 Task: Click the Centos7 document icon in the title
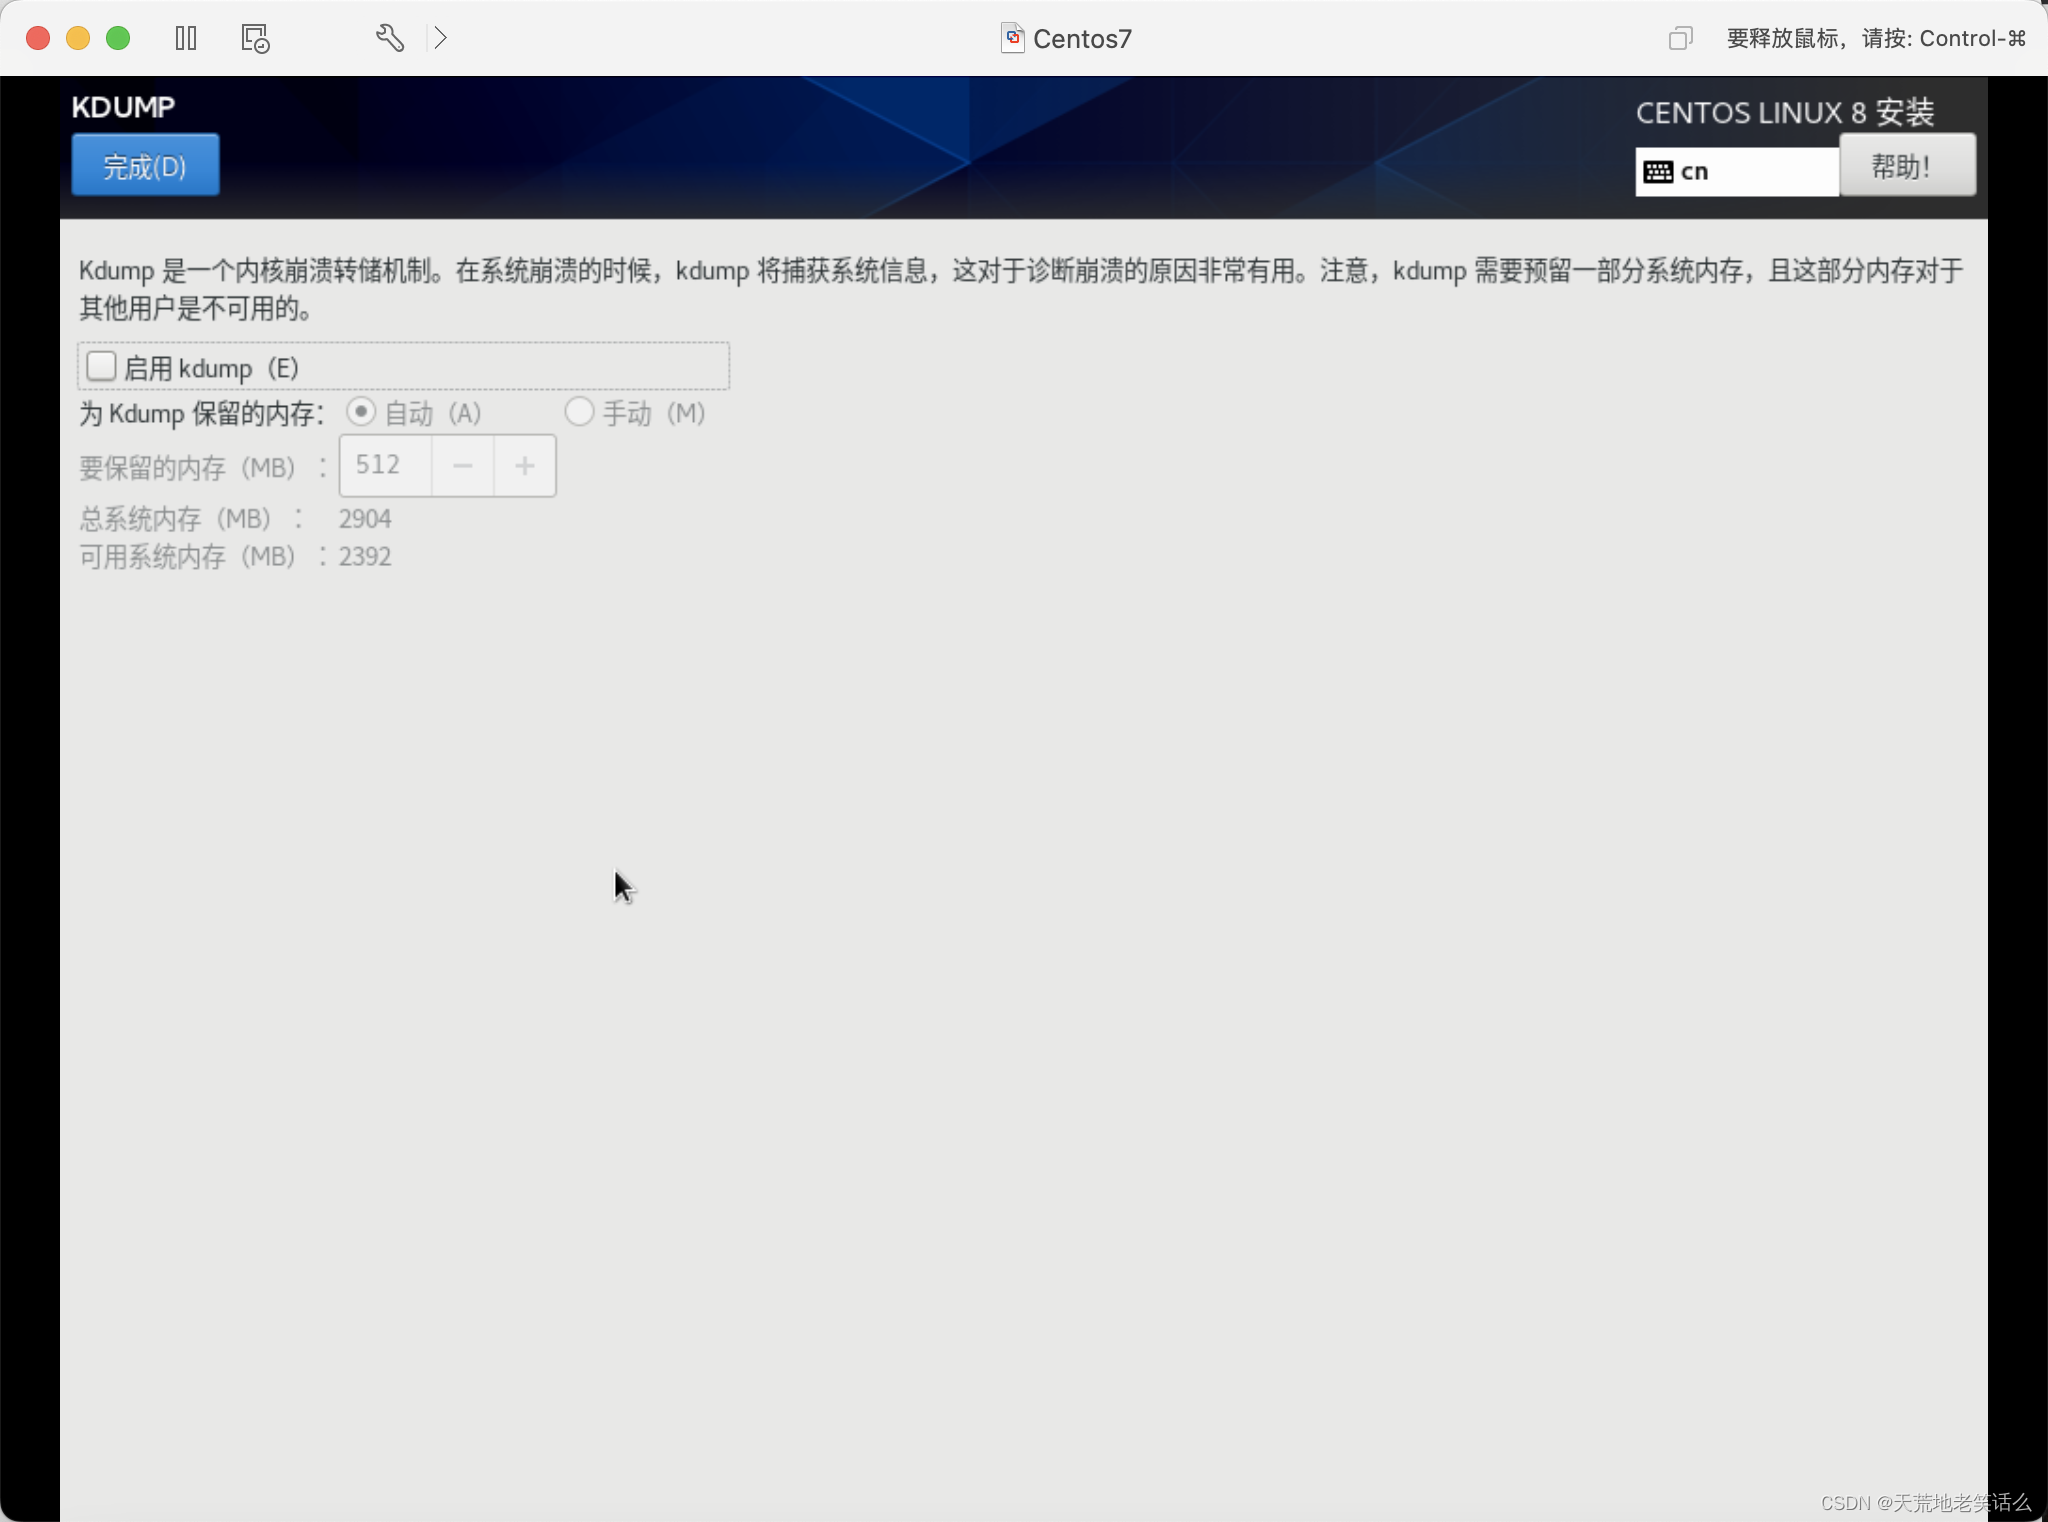[x=1012, y=38]
